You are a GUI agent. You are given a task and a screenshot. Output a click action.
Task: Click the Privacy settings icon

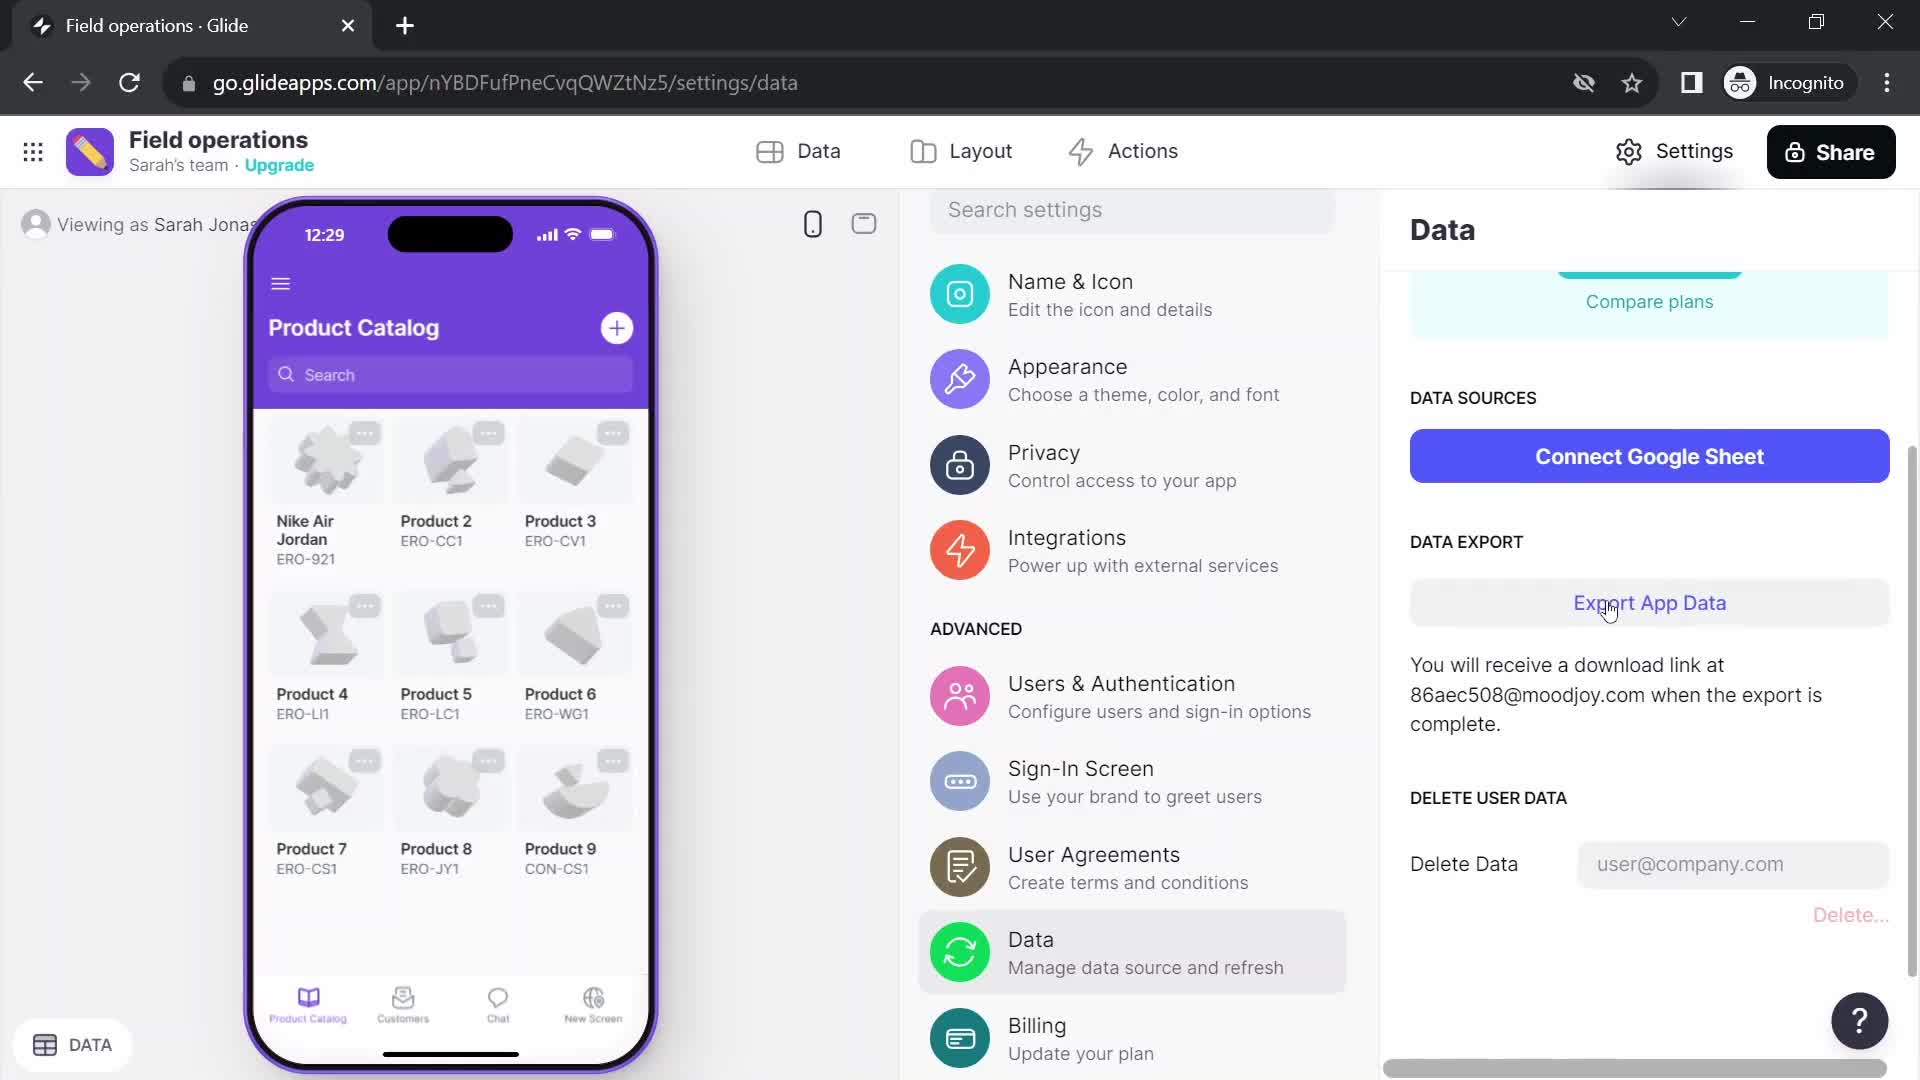pos(959,464)
